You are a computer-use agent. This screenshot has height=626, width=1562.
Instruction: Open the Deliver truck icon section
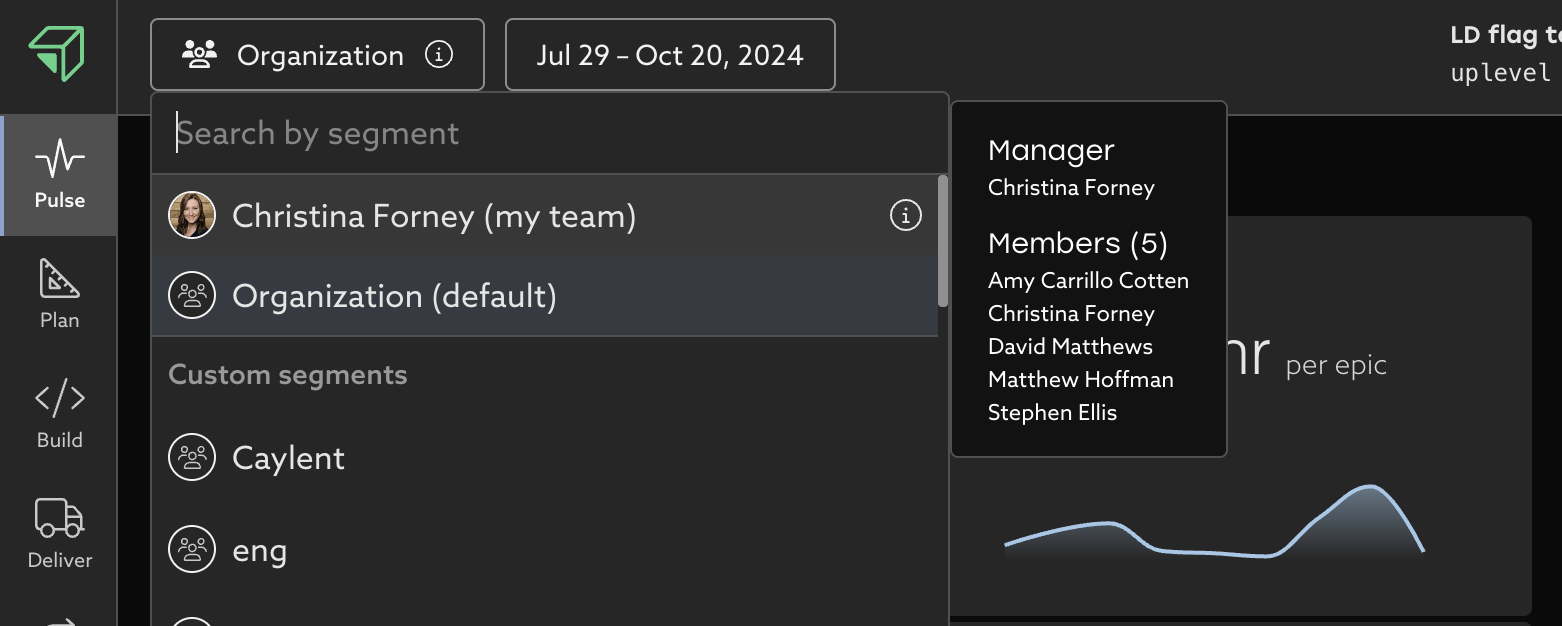click(x=59, y=534)
